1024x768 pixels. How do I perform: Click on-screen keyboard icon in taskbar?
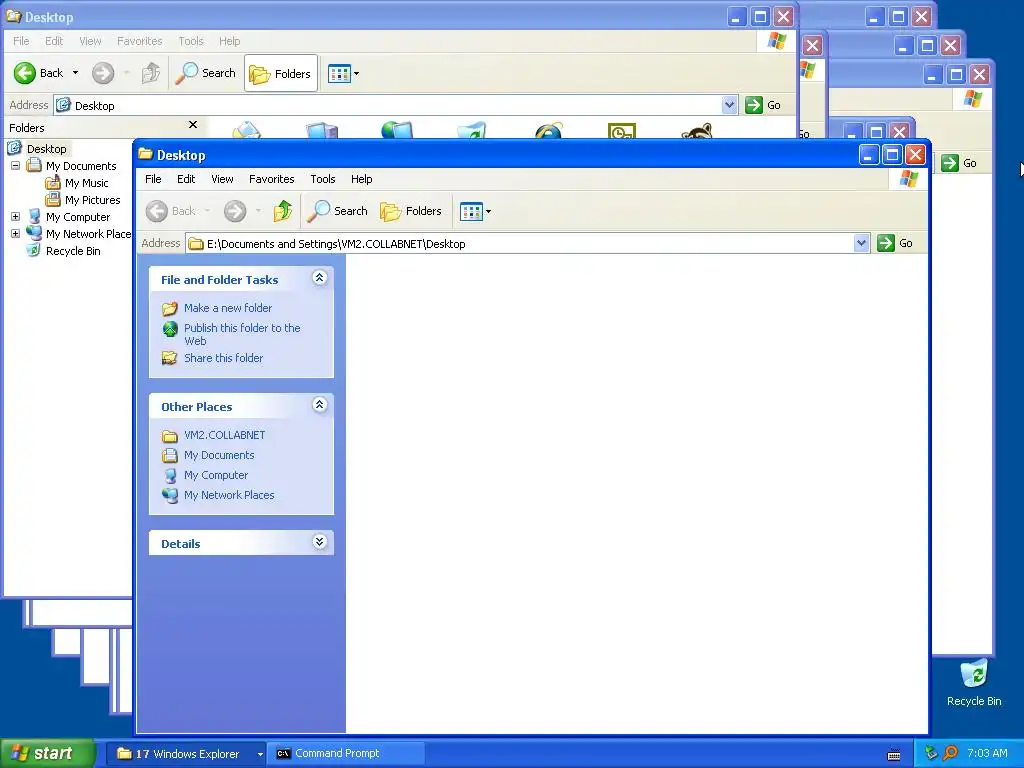tap(894, 755)
